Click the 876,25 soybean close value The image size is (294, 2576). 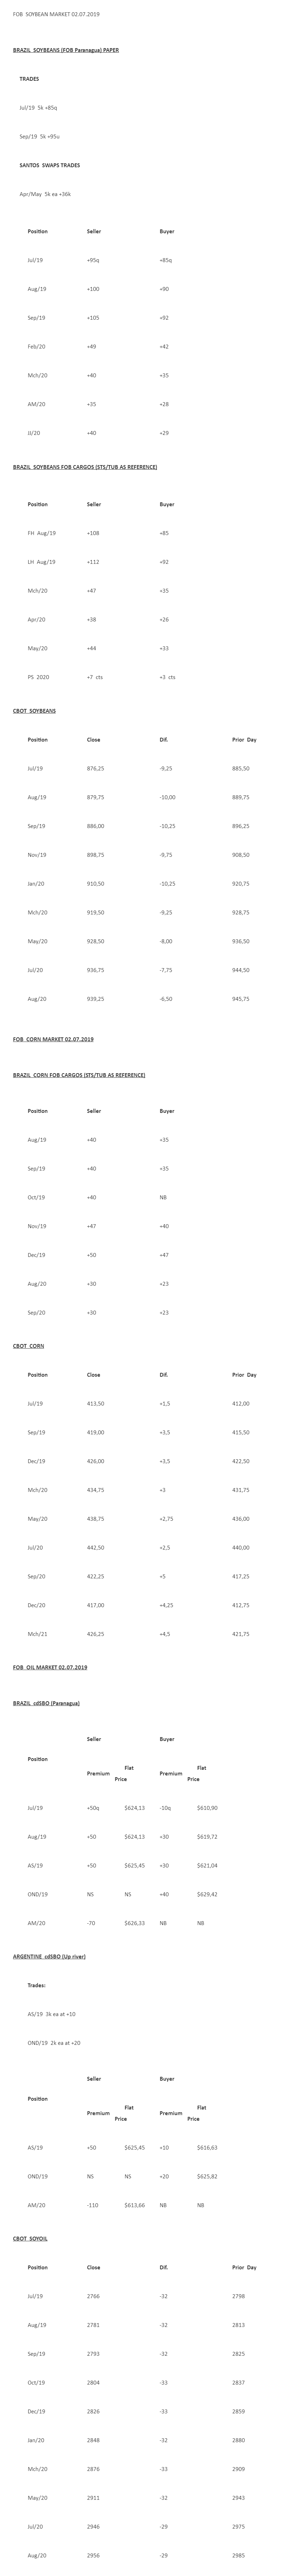click(x=96, y=769)
